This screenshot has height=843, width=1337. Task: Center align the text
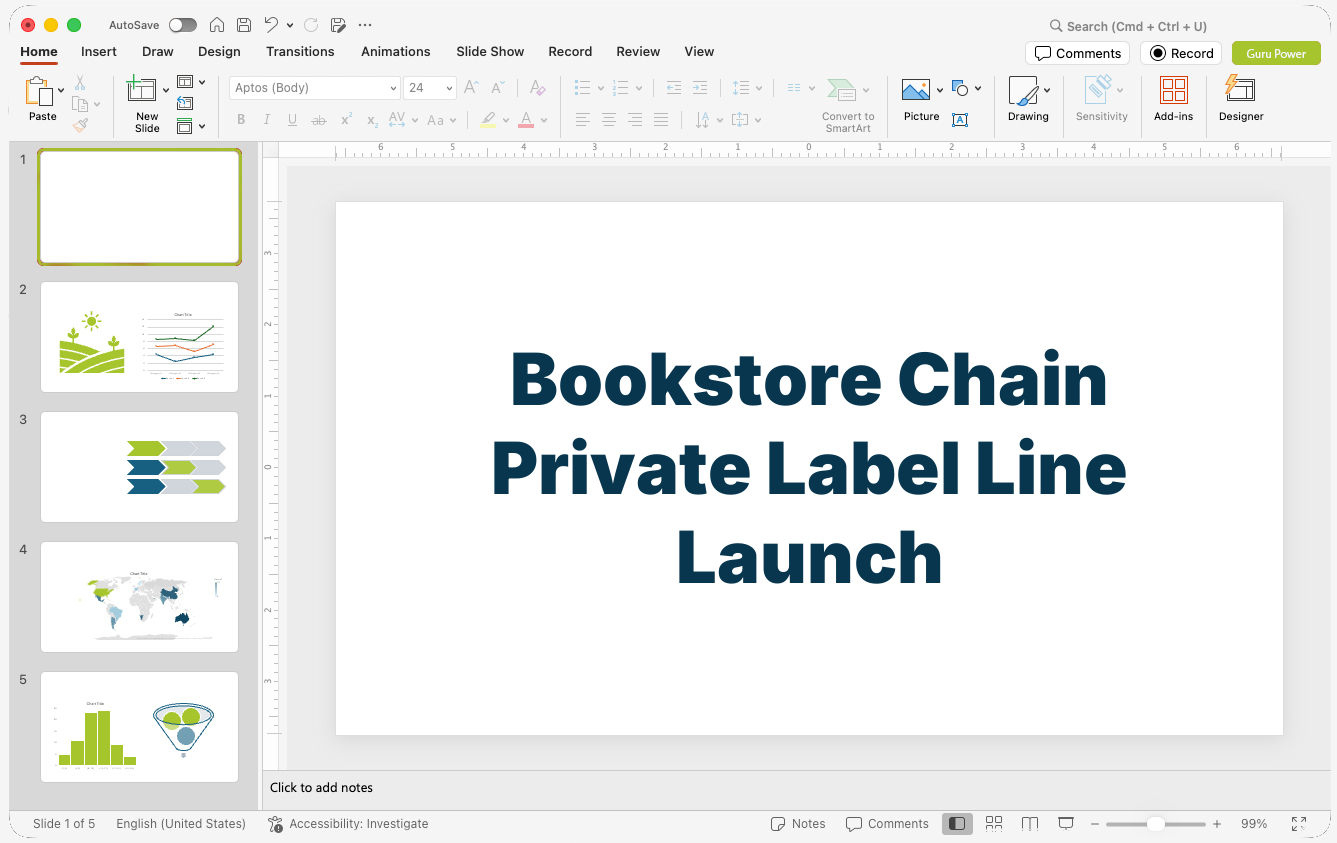pos(608,120)
